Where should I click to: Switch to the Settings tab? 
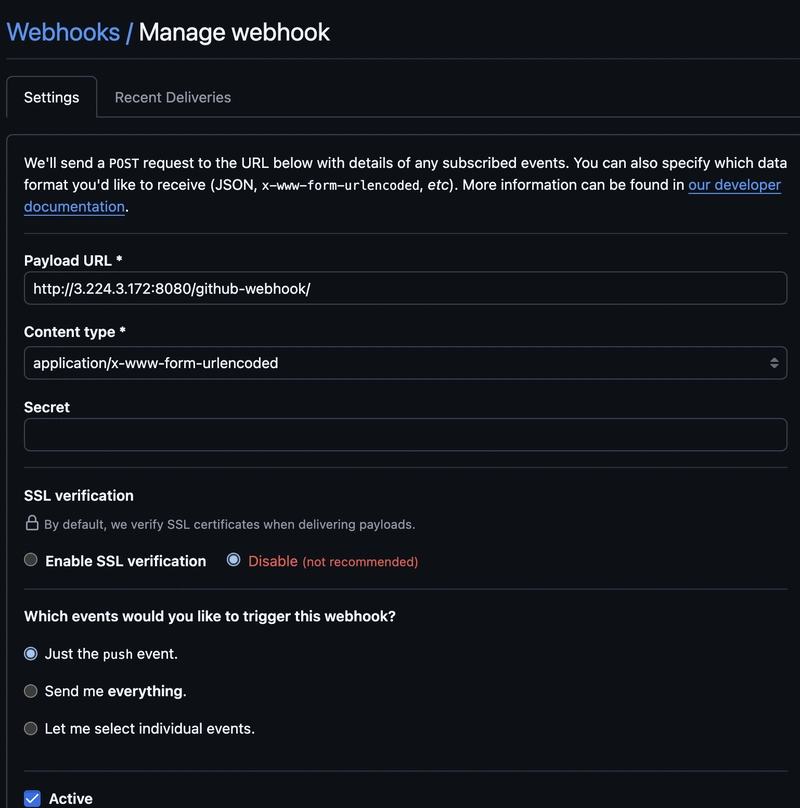(52, 97)
